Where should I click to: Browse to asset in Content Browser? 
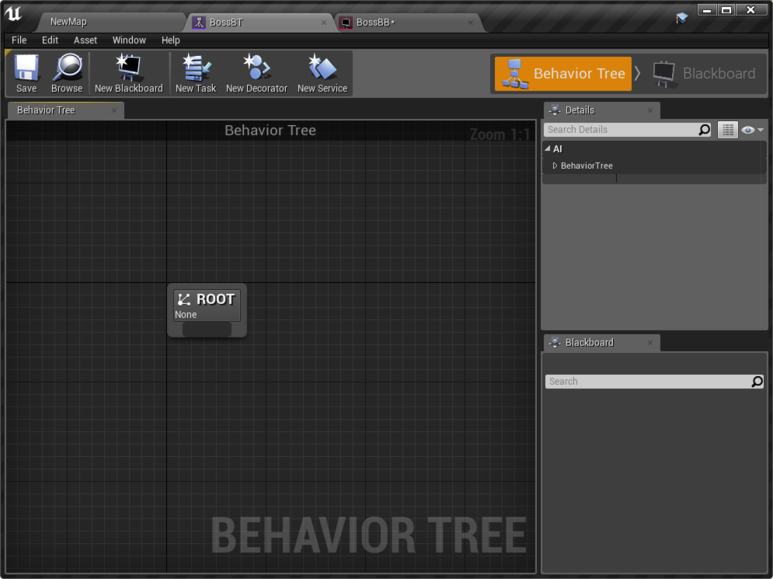pyautogui.click(x=67, y=73)
